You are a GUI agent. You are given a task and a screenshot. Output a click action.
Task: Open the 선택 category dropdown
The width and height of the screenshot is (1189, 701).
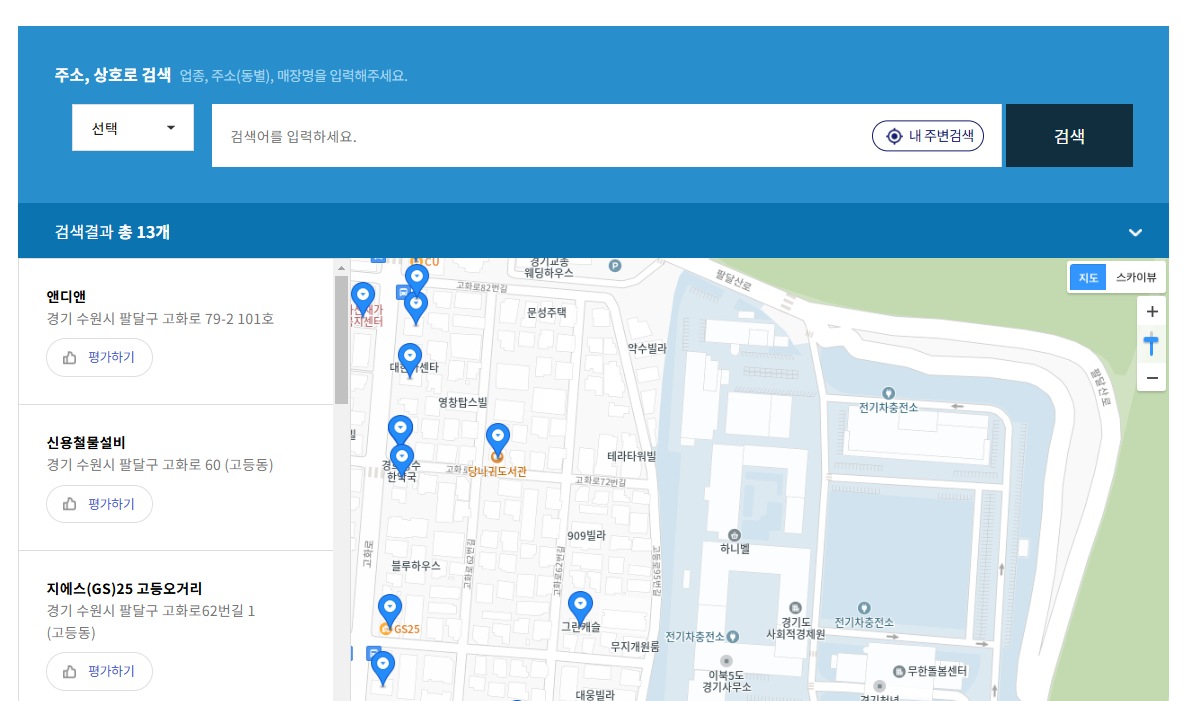point(132,127)
